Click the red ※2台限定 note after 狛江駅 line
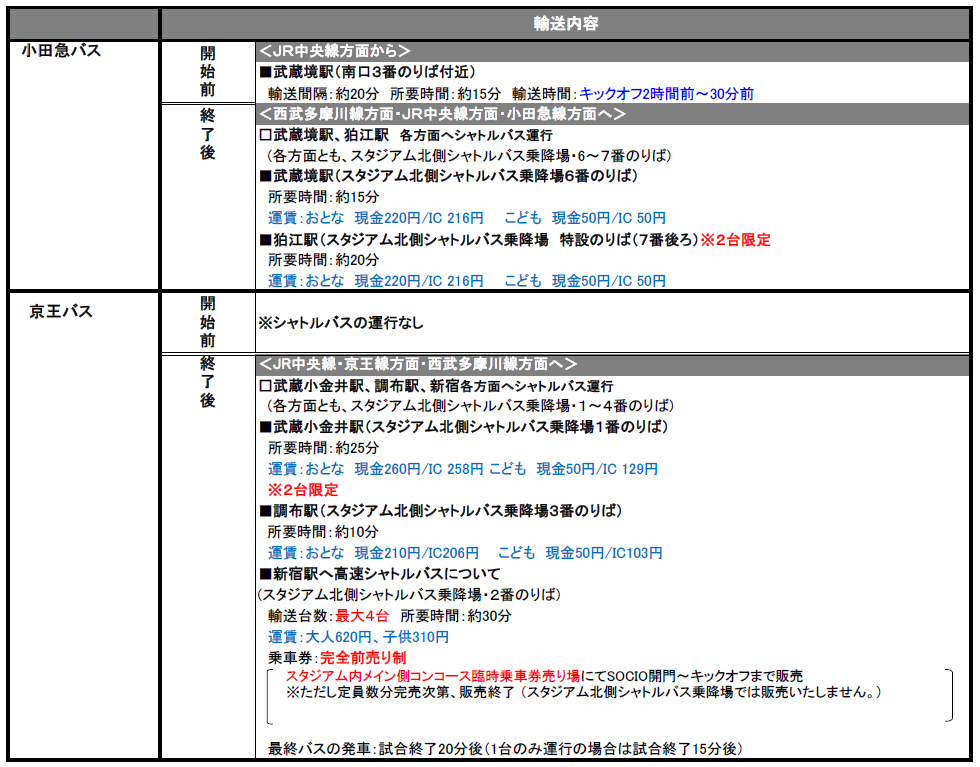The height and width of the screenshot is (767, 980). pos(734,240)
